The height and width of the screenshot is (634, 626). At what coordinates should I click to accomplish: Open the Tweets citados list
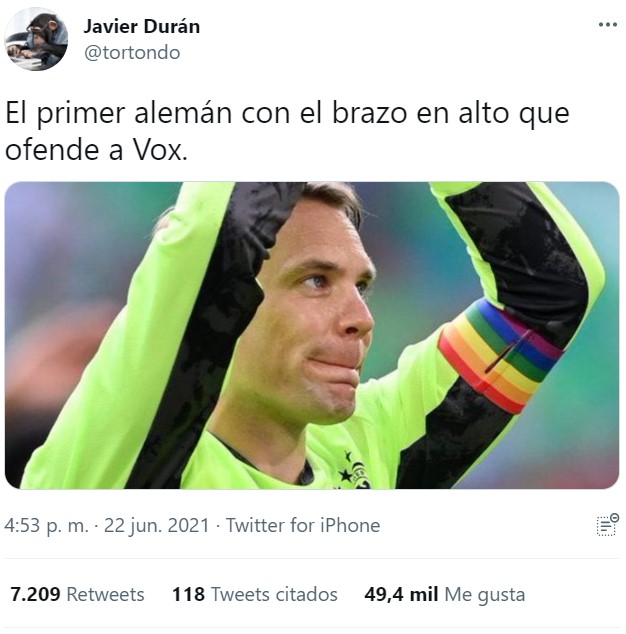point(274,594)
